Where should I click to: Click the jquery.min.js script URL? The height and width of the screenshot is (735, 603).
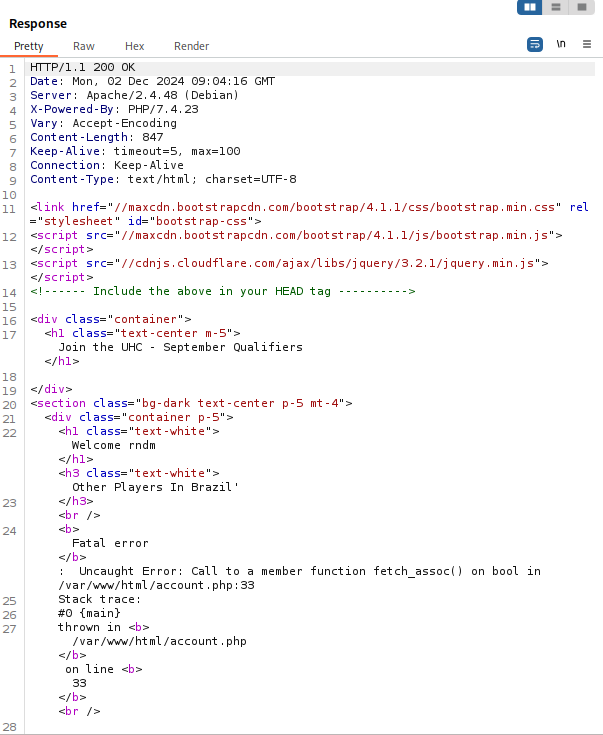point(327,263)
